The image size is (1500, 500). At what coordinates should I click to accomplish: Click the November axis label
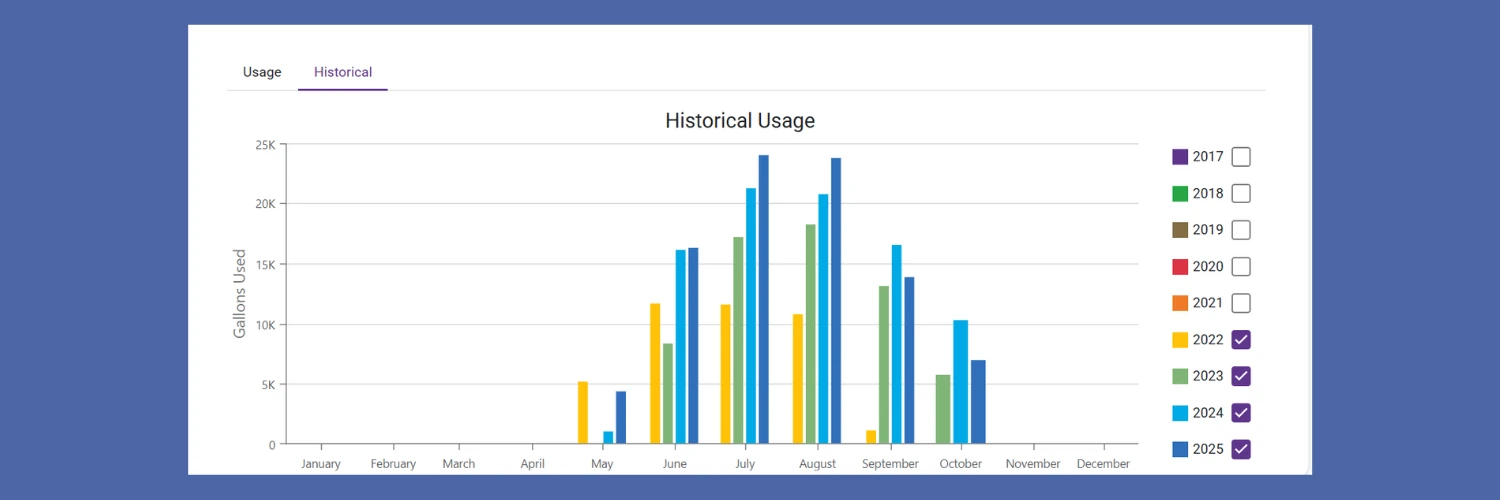pyautogui.click(x=1033, y=464)
